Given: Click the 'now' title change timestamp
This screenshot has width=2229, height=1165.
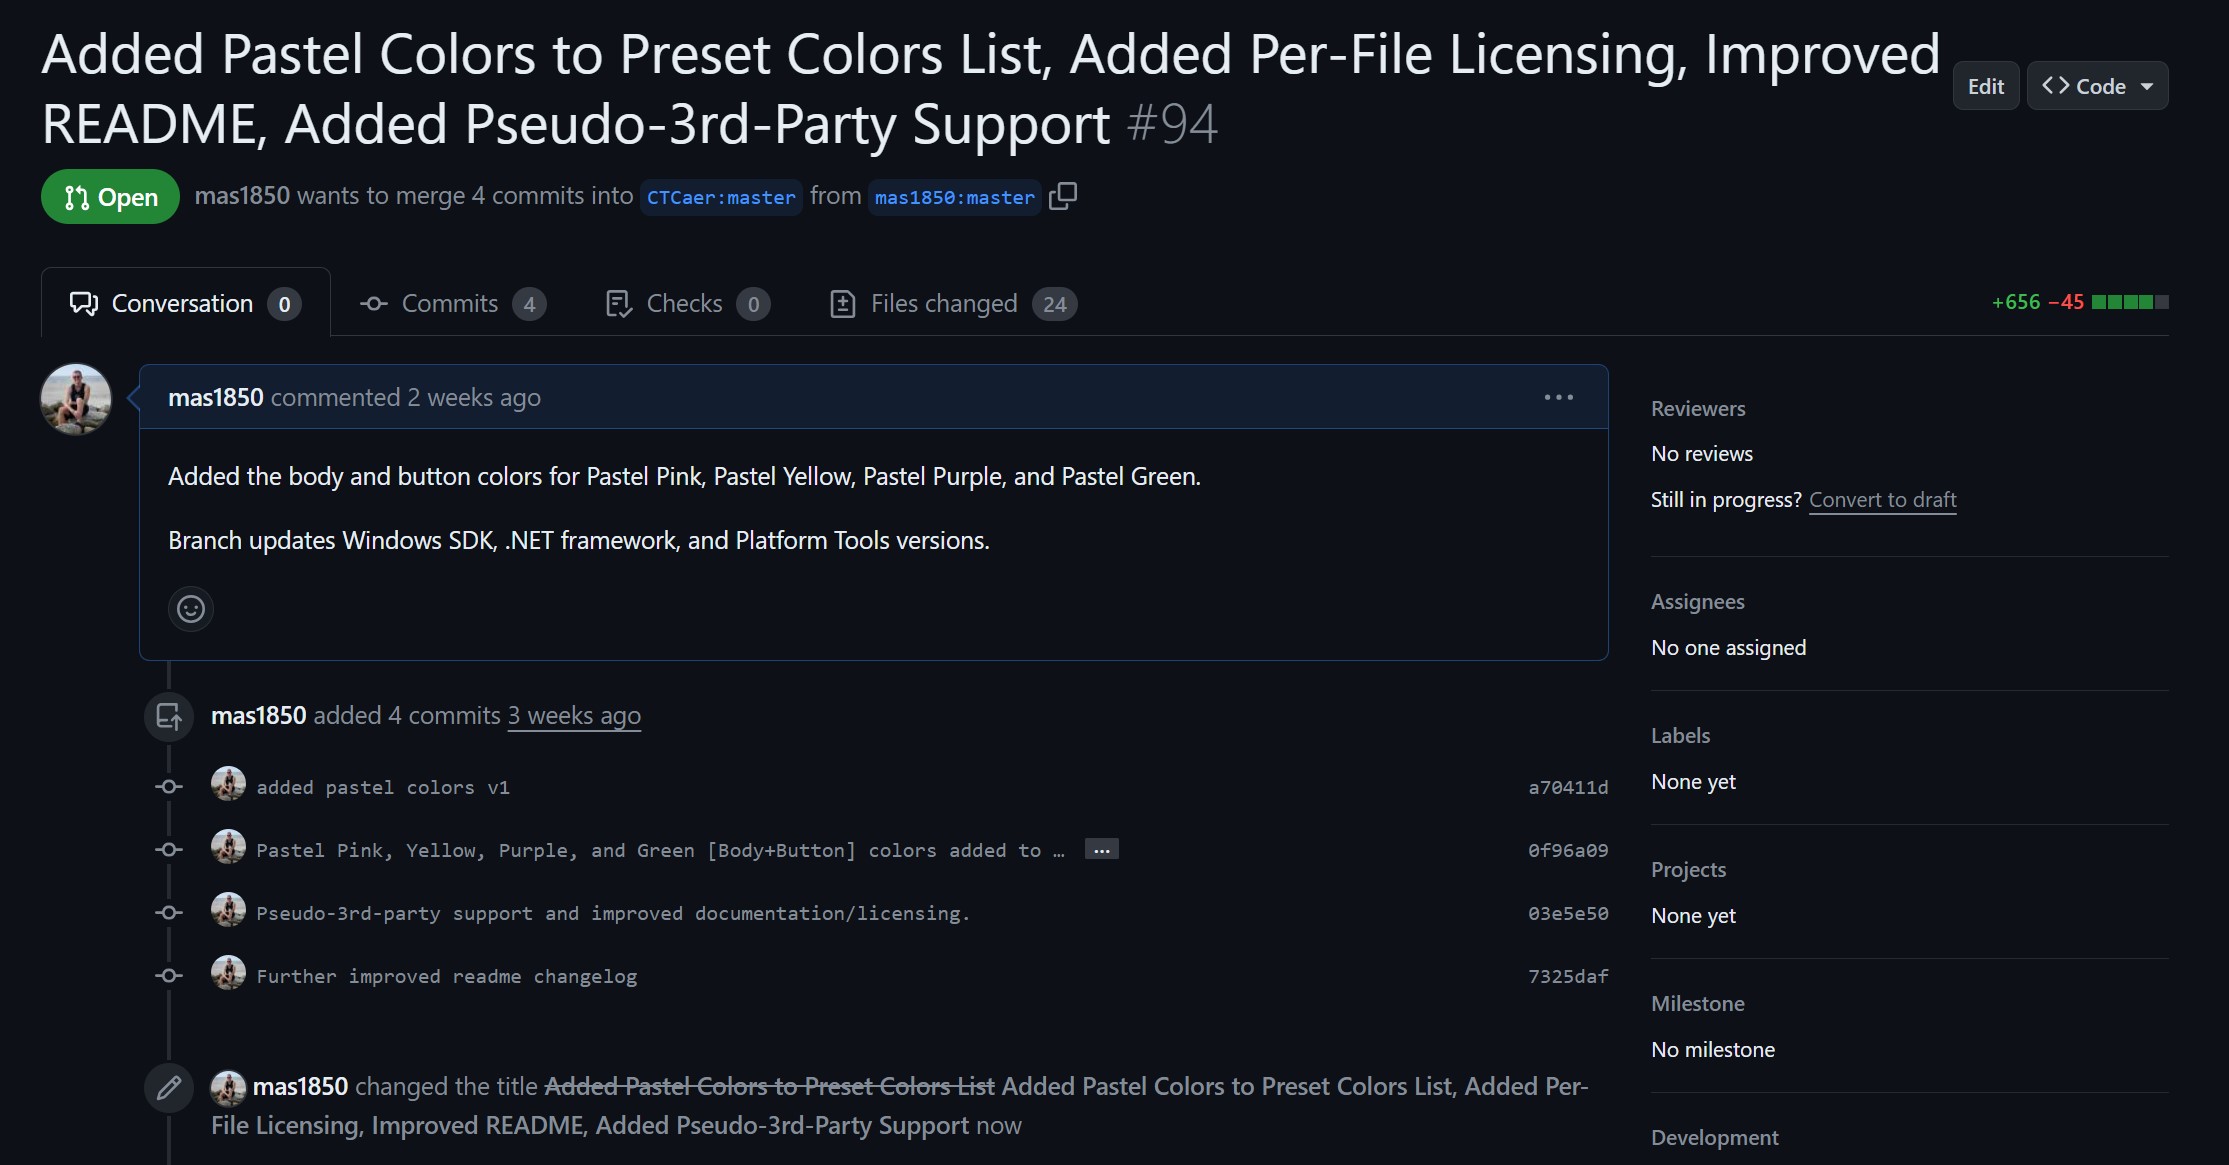Looking at the screenshot, I should (998, 1125).
